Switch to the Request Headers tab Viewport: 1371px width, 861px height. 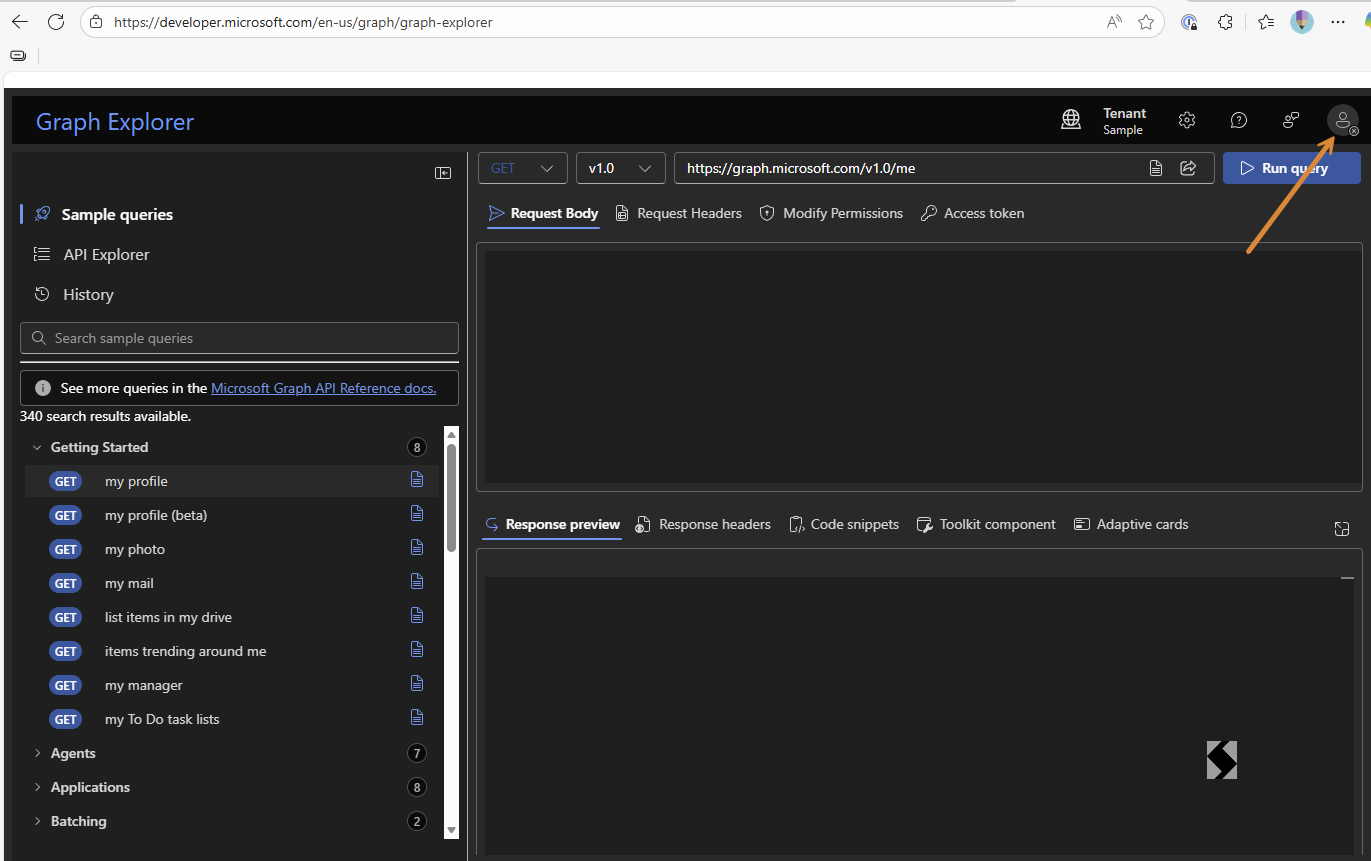[679, 213]
